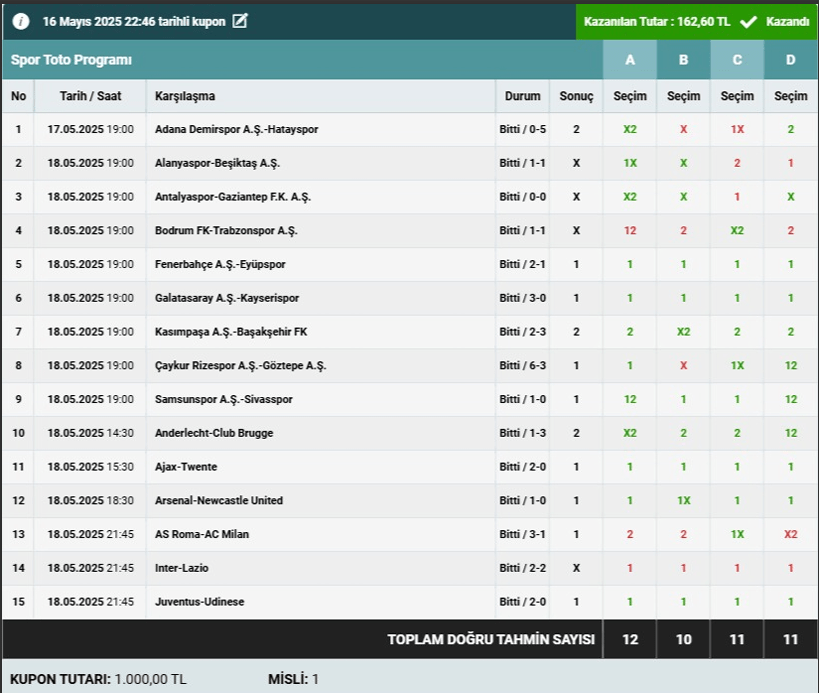Click the Tarih / Saat column header
Viewport: 819px width, 693px height.
tap(90, 96)
